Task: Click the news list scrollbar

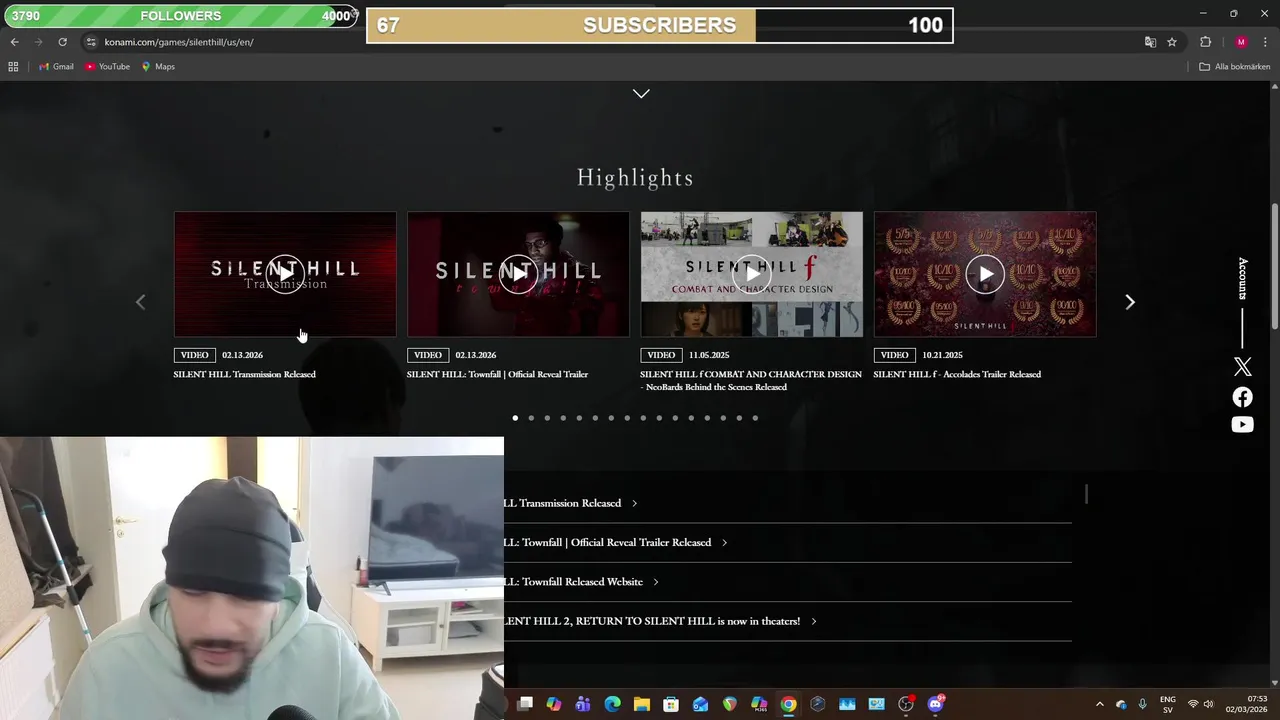Action: tap(1086, 494)
